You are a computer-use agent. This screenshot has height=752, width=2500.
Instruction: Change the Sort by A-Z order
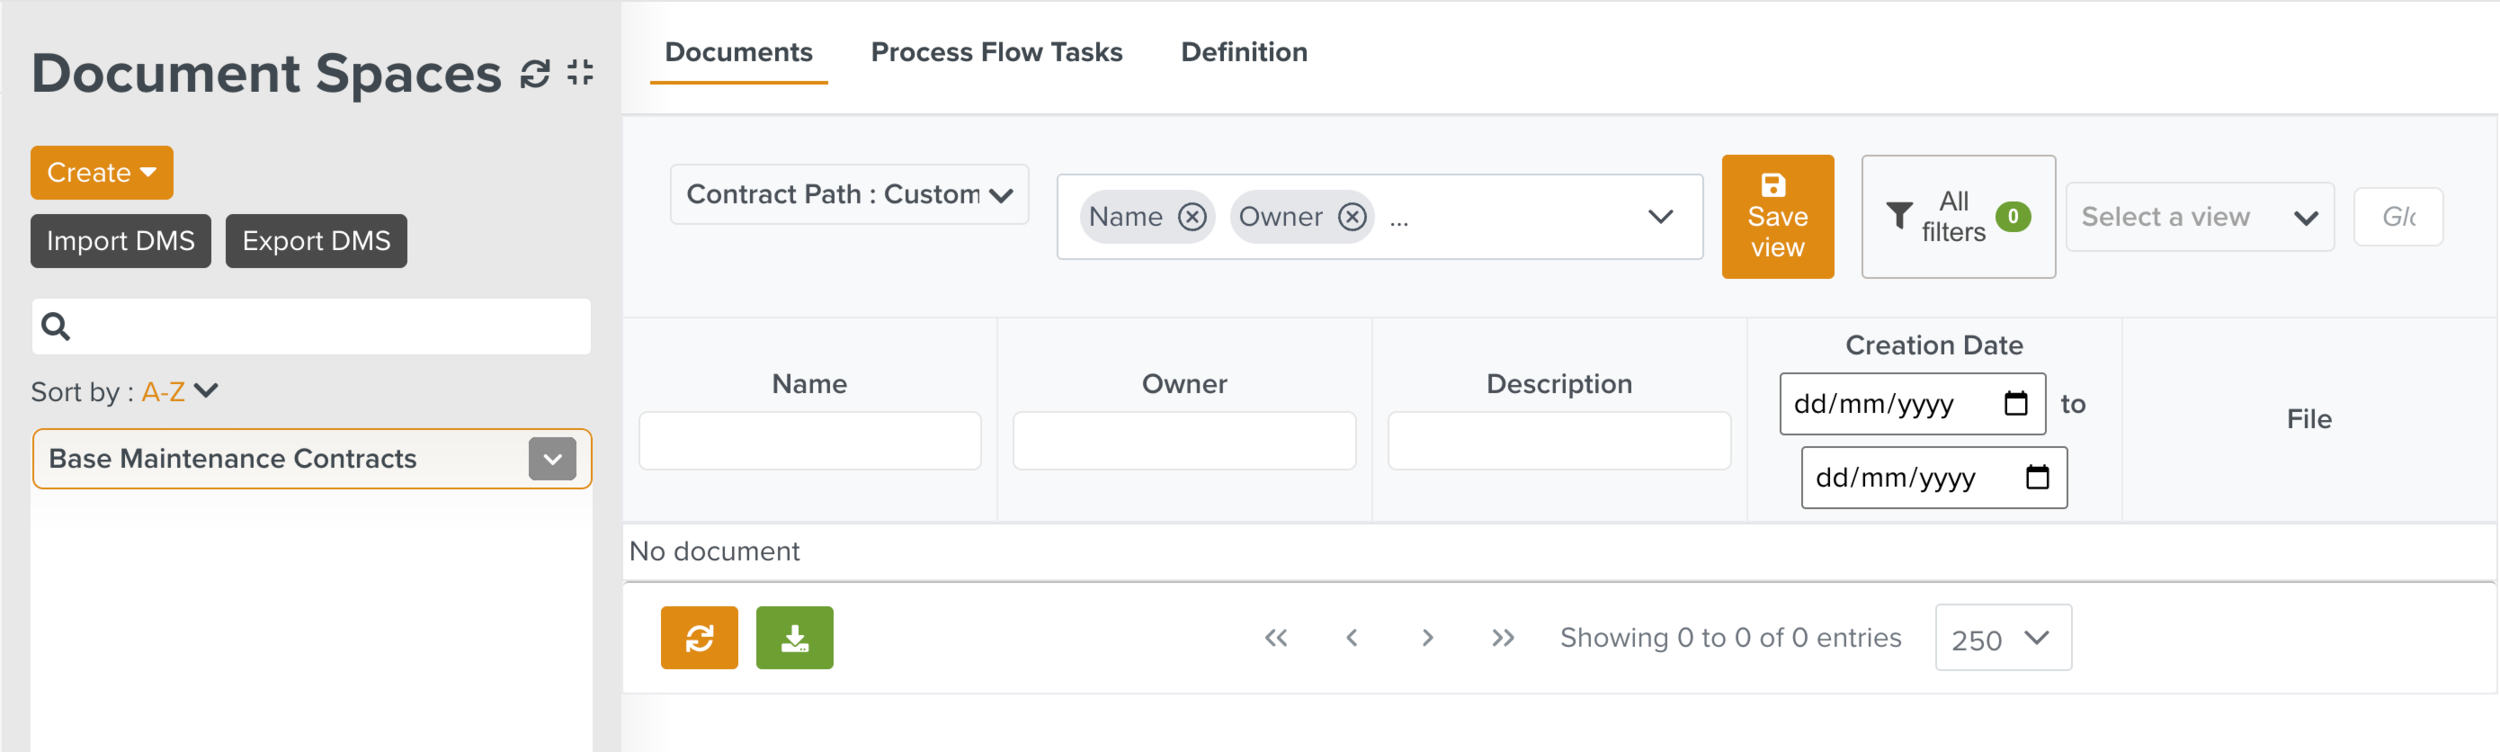[180, 392]
